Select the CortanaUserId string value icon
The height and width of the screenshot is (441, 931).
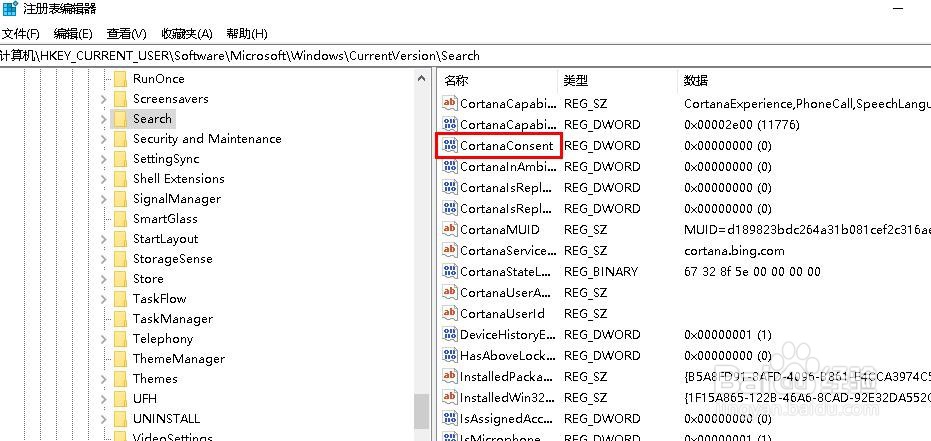tap(450, 313)
